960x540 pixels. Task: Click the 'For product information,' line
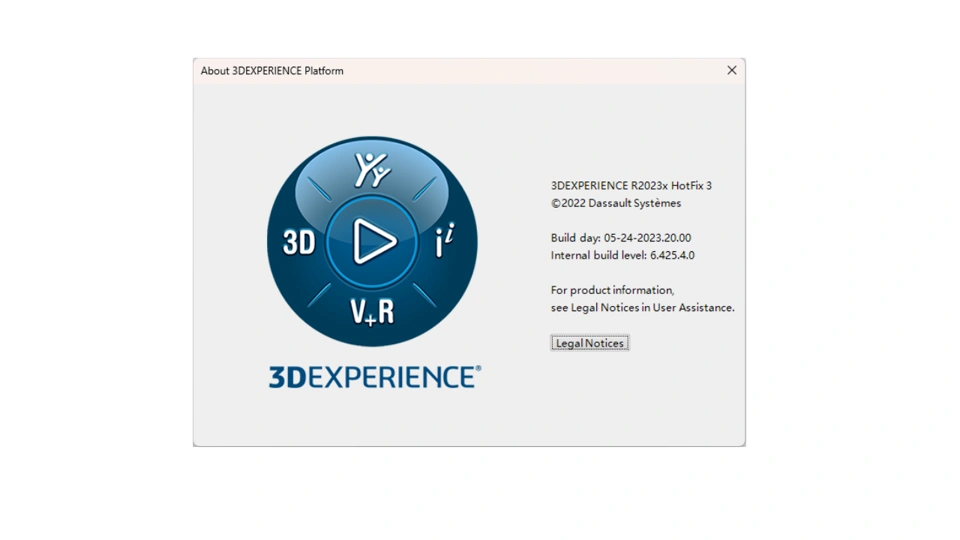tap(612, 290)
